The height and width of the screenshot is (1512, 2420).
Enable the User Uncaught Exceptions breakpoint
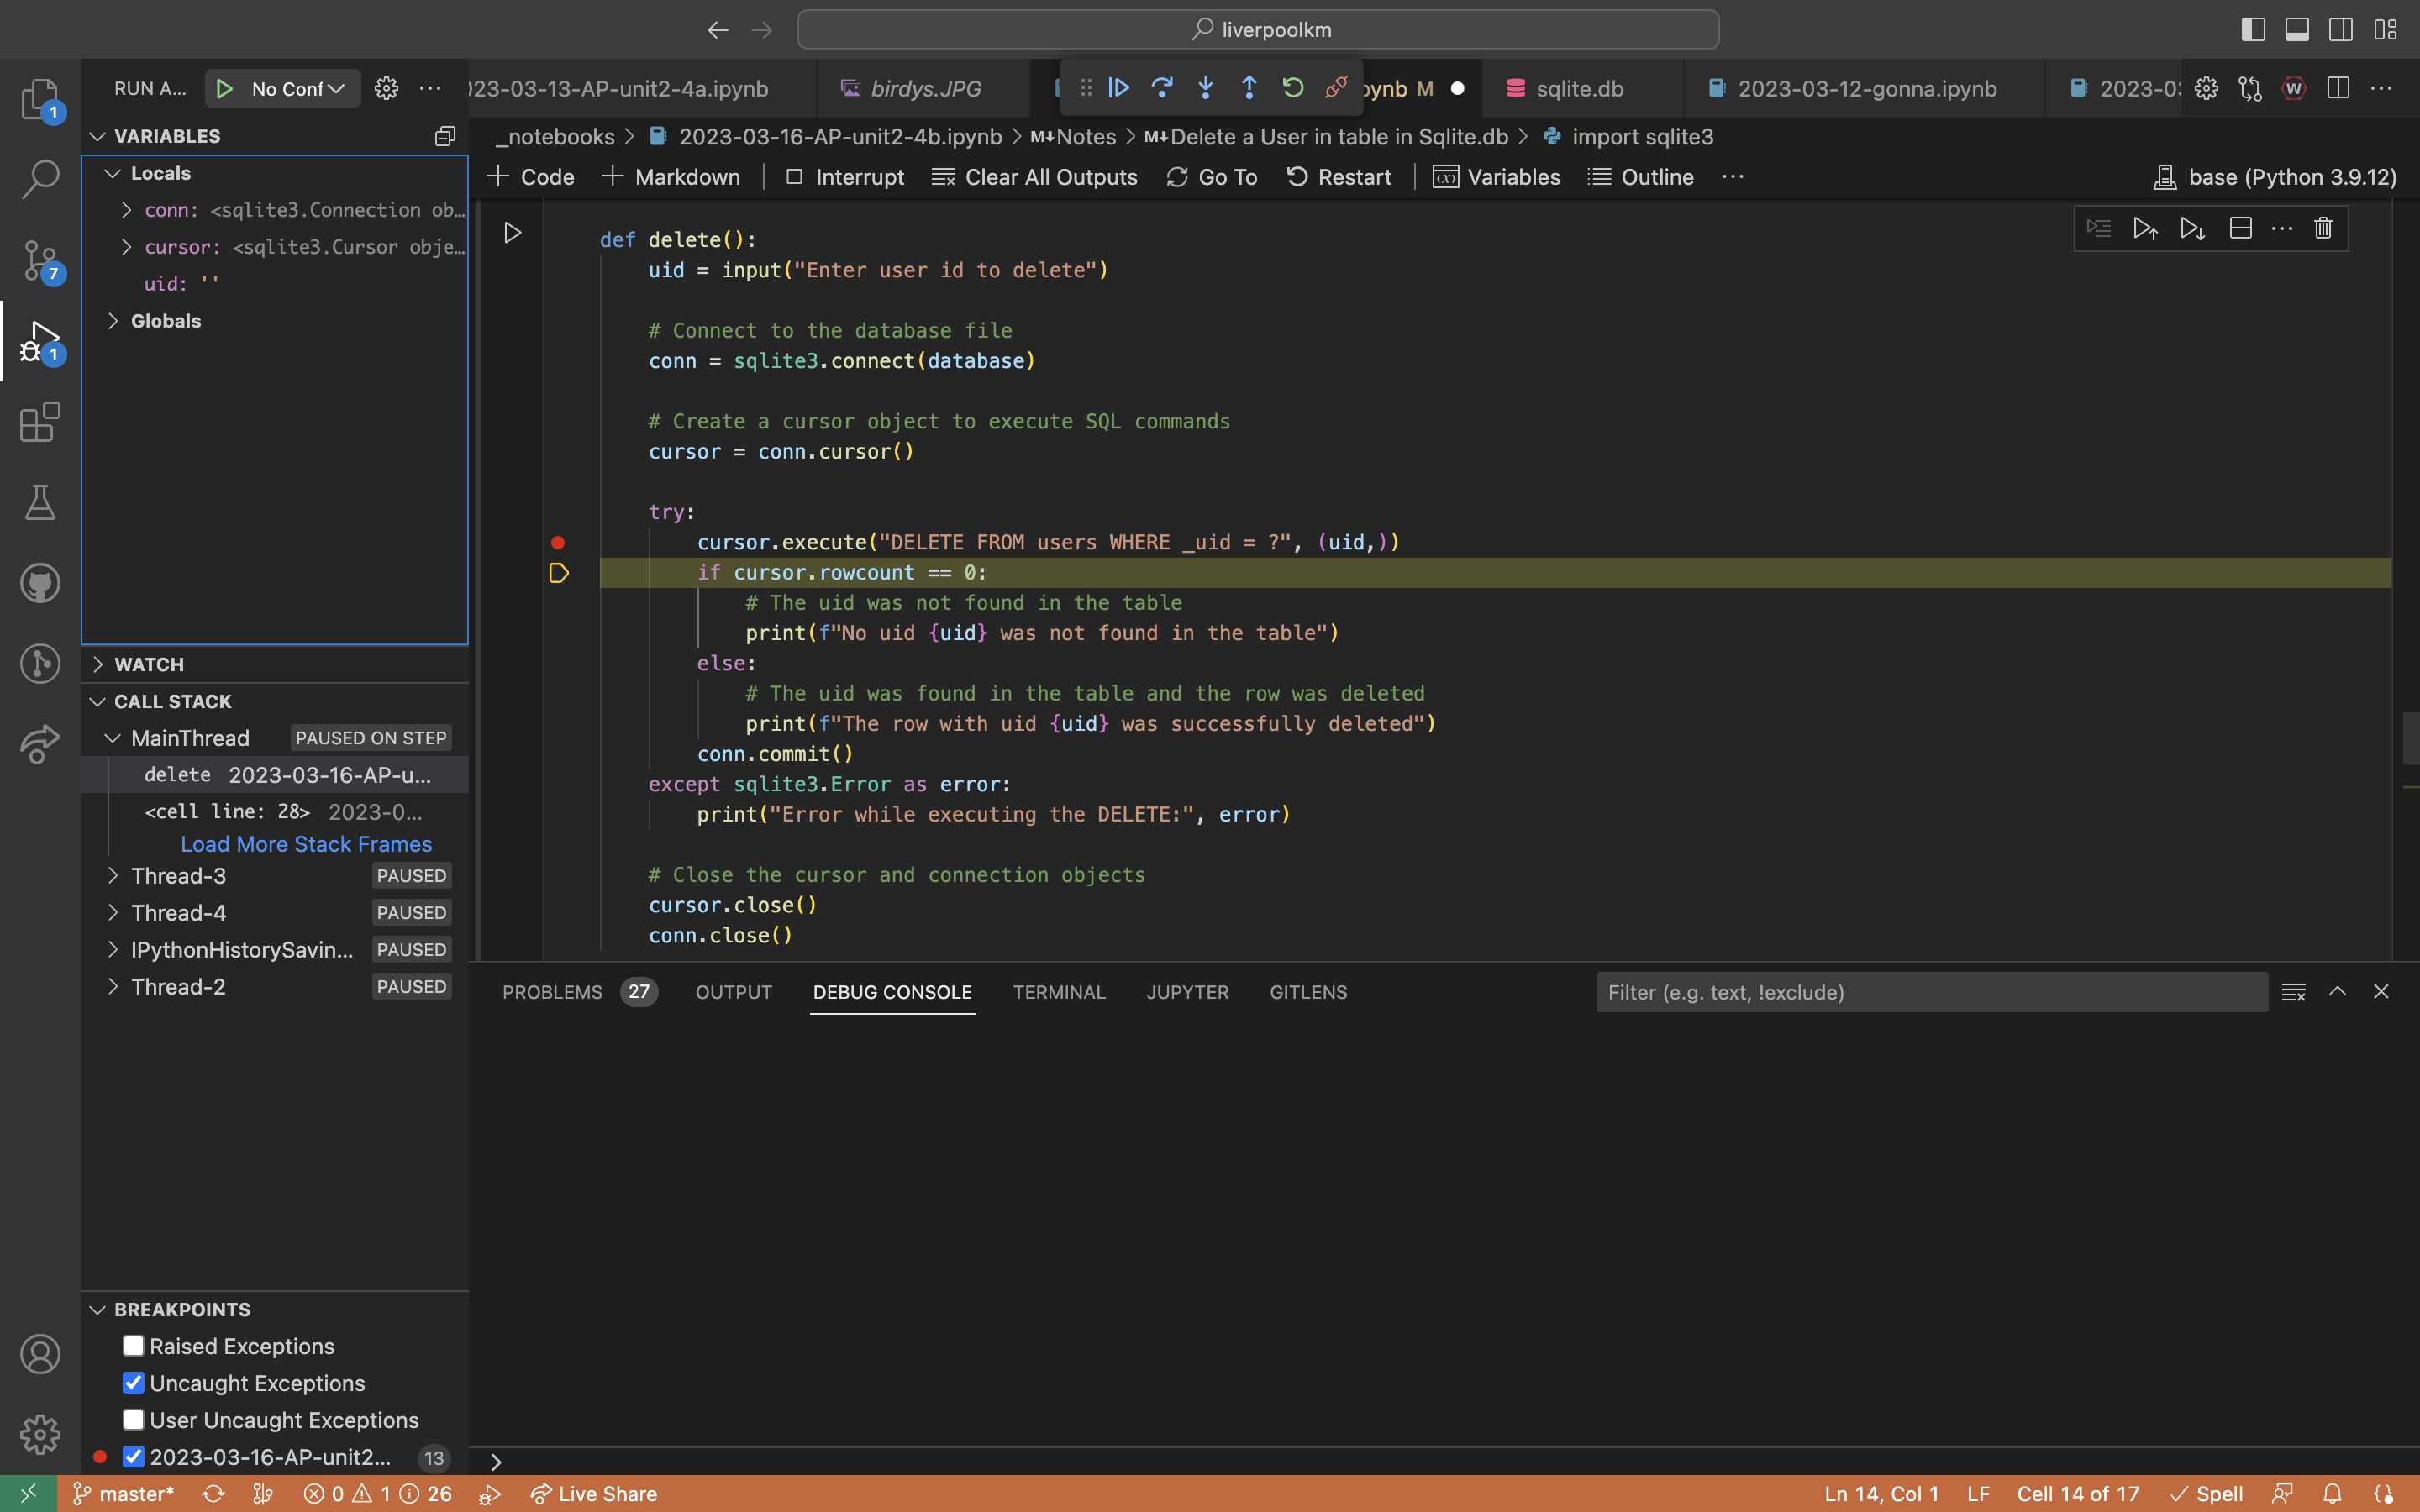click(132, 1419)
